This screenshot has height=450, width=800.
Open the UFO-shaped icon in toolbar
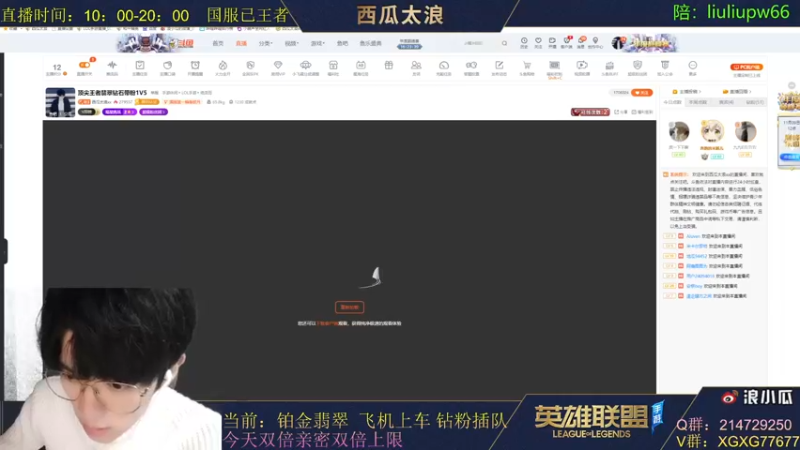tap(306, 65)
